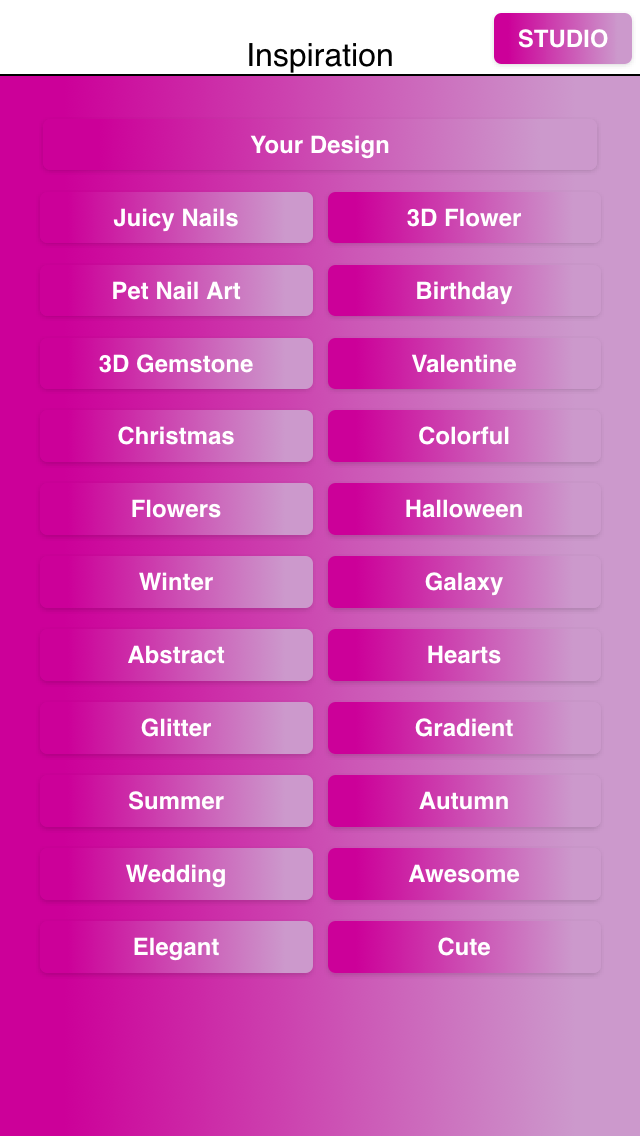Open the Hearts category
Screen dimensions: 640x1136
(x=464, y=655)
